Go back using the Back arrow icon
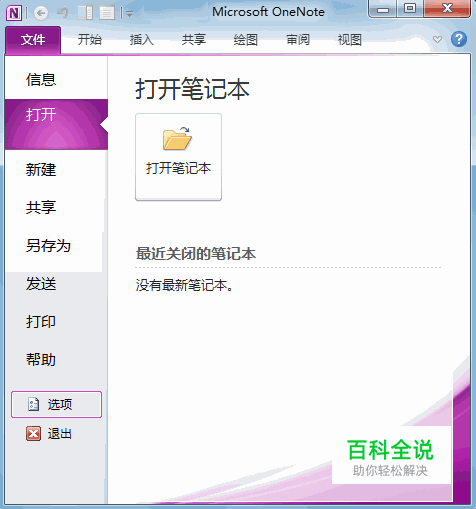 pyautogui.click(x=41, y=13)
